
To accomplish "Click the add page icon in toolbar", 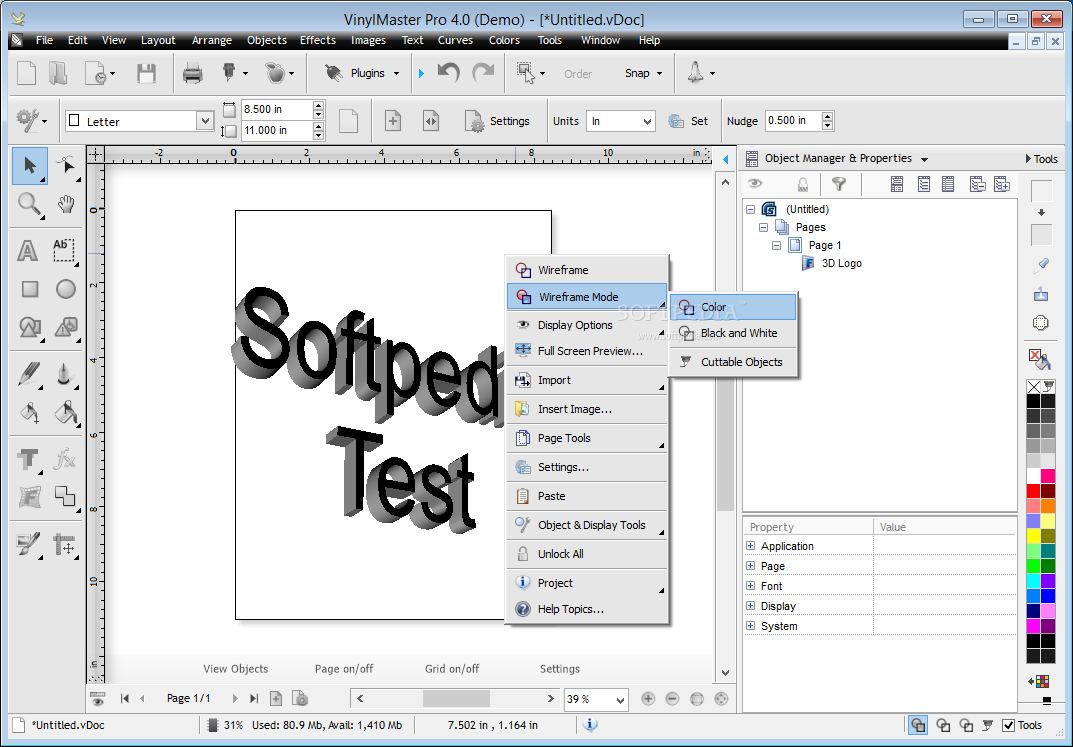I will tap(393, 121).
